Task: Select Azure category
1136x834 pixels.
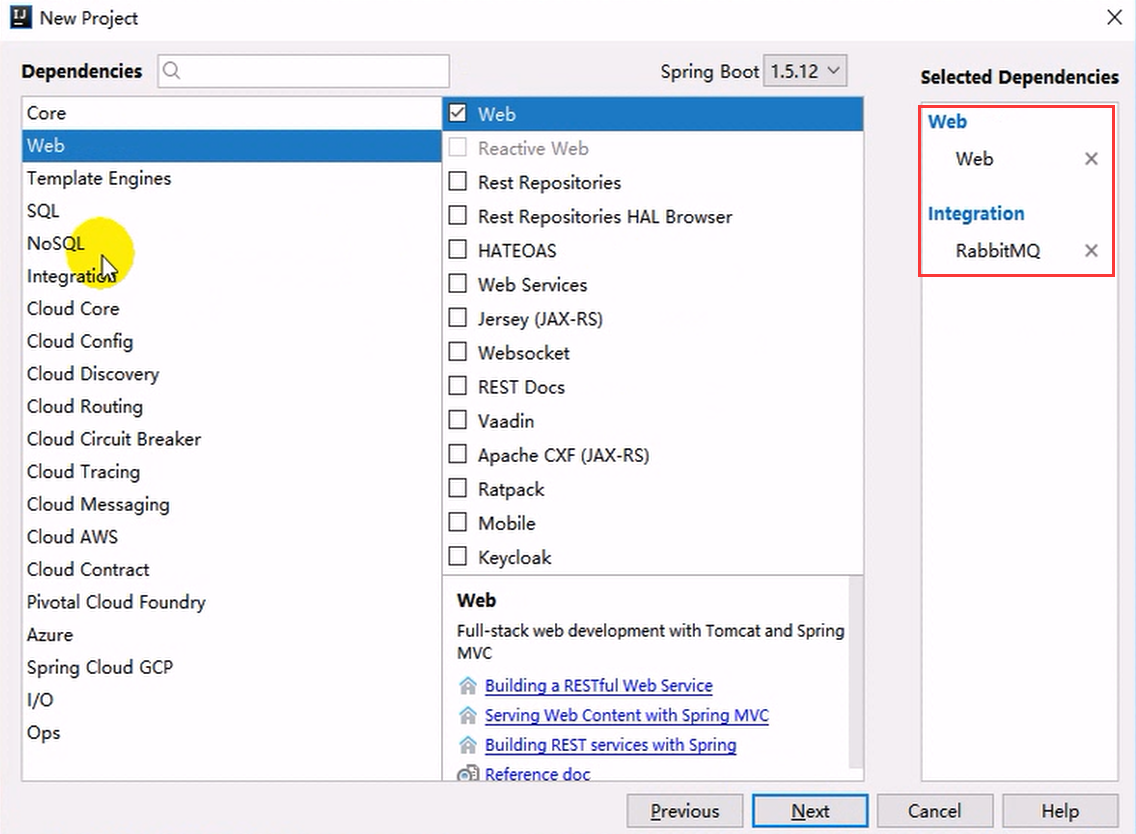Action: pyautogui.click(x=231, y=635)
